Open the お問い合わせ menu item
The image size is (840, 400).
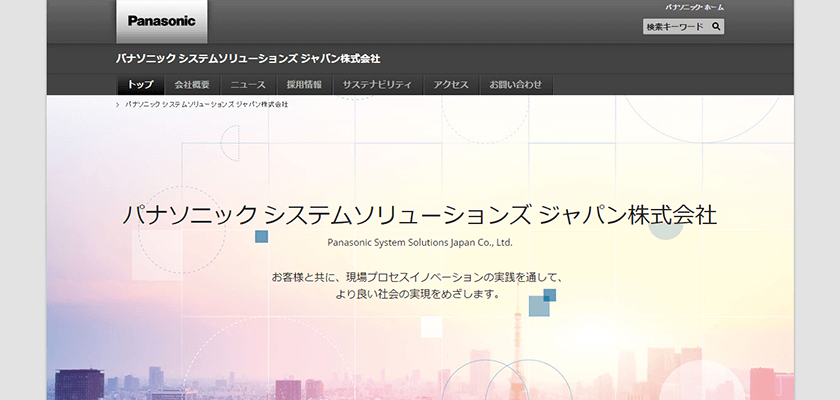[515, 85]
